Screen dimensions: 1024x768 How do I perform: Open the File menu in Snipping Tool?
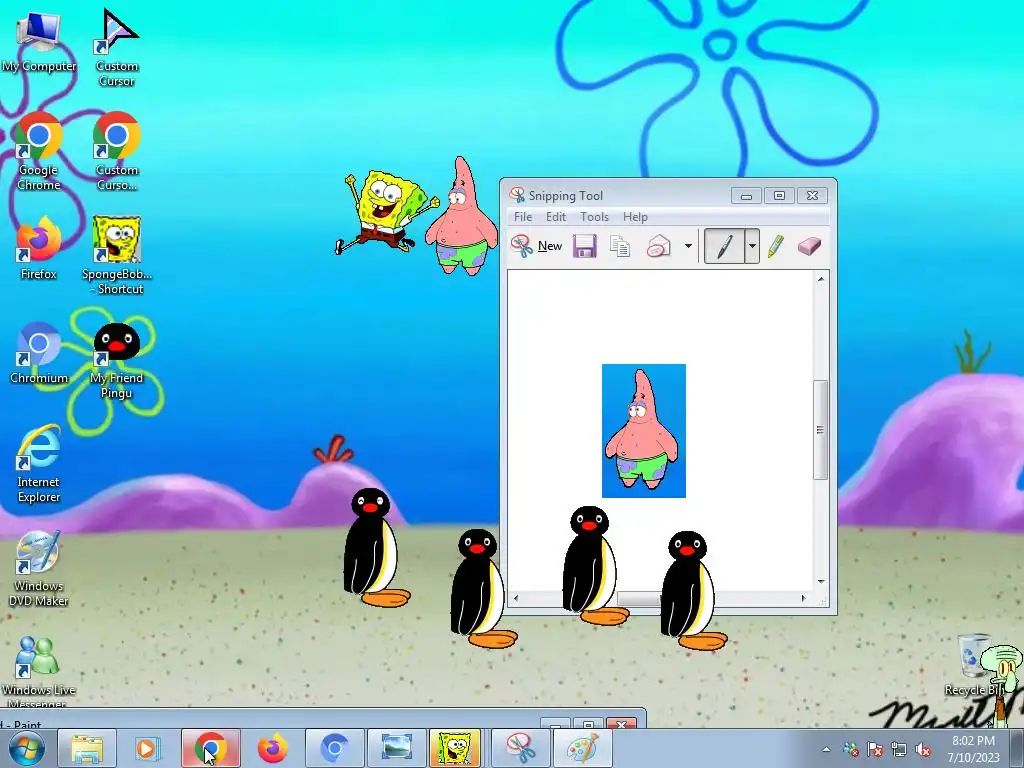[522, 217]
